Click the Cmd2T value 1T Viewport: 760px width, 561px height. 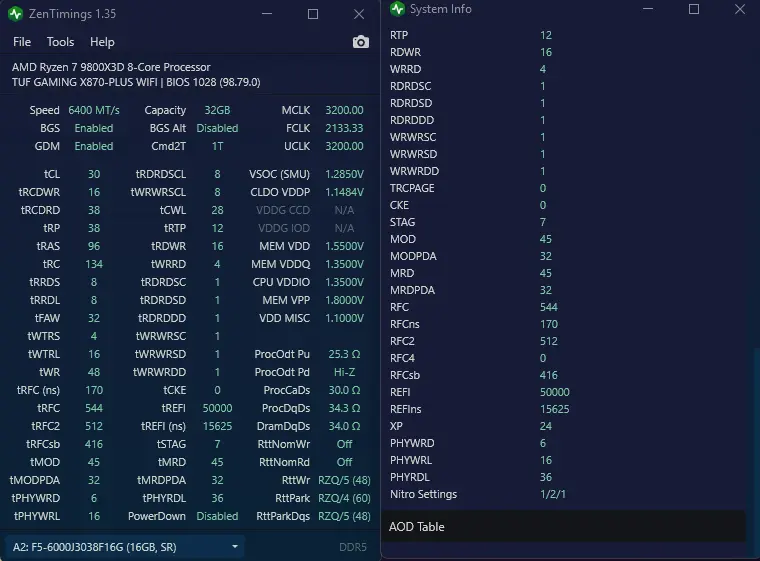pos(217,146)
